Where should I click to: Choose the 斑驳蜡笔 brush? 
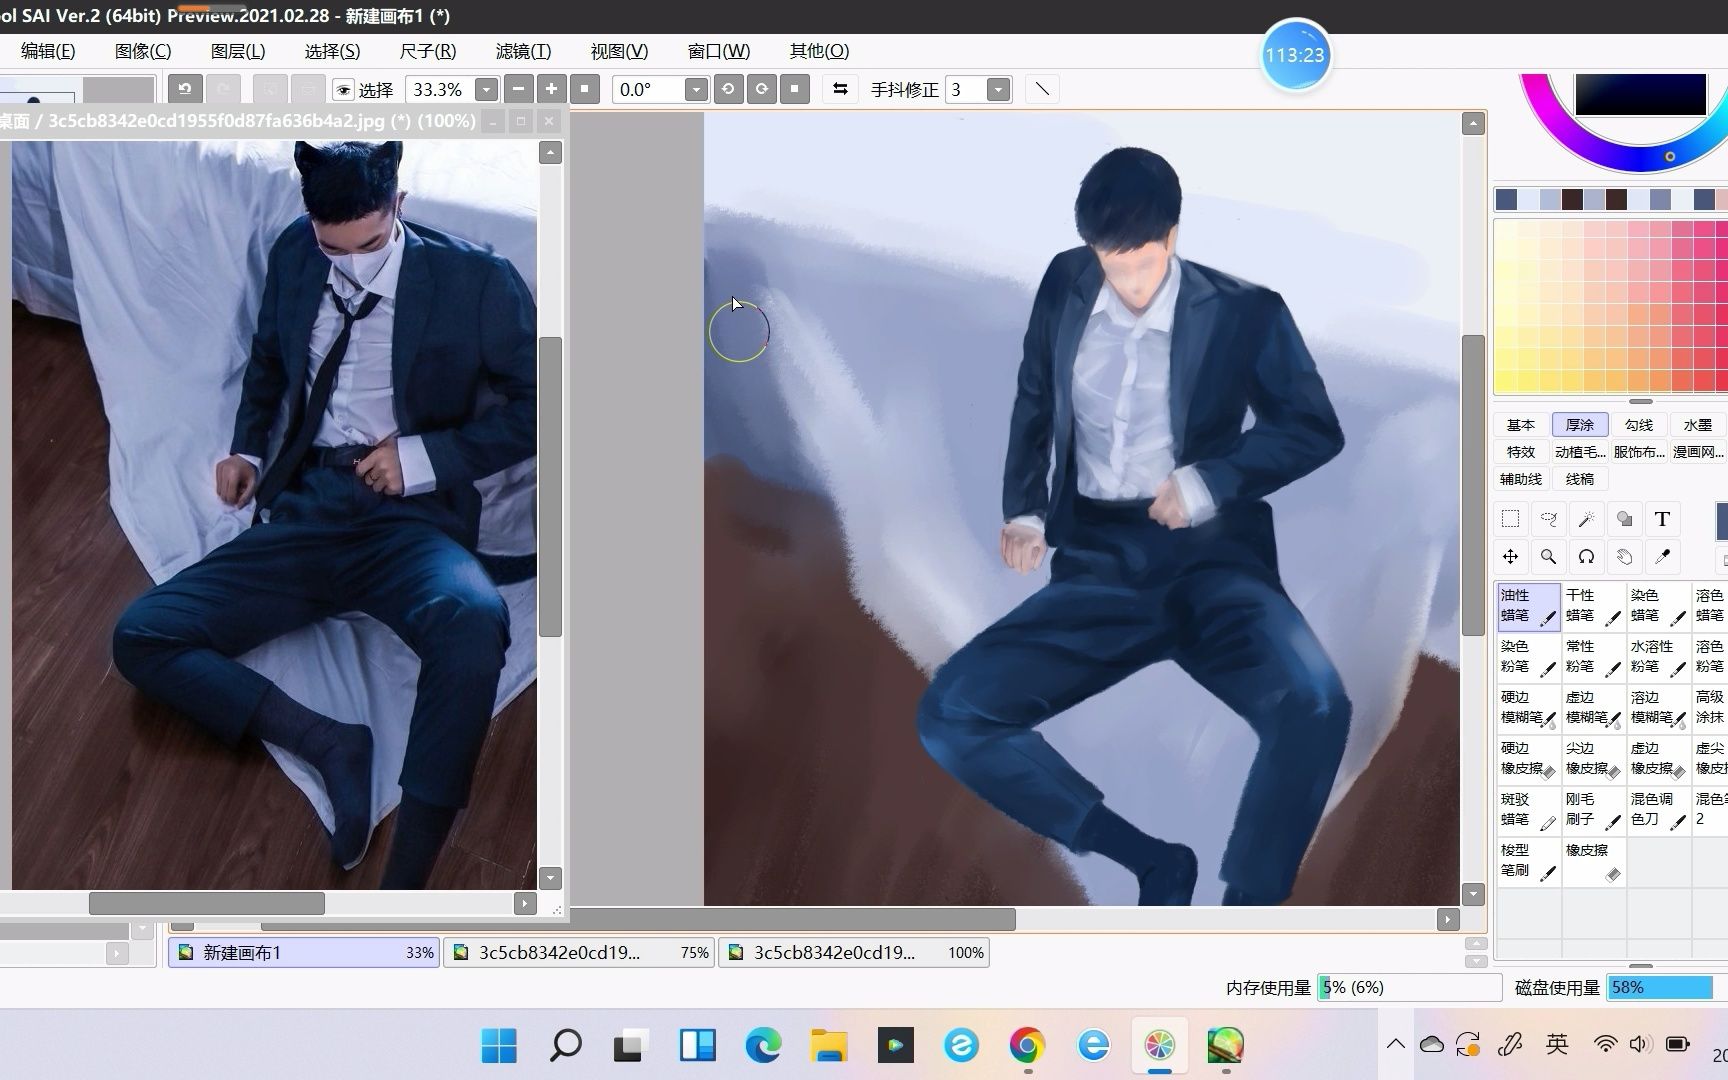(x=1528, y=810)
